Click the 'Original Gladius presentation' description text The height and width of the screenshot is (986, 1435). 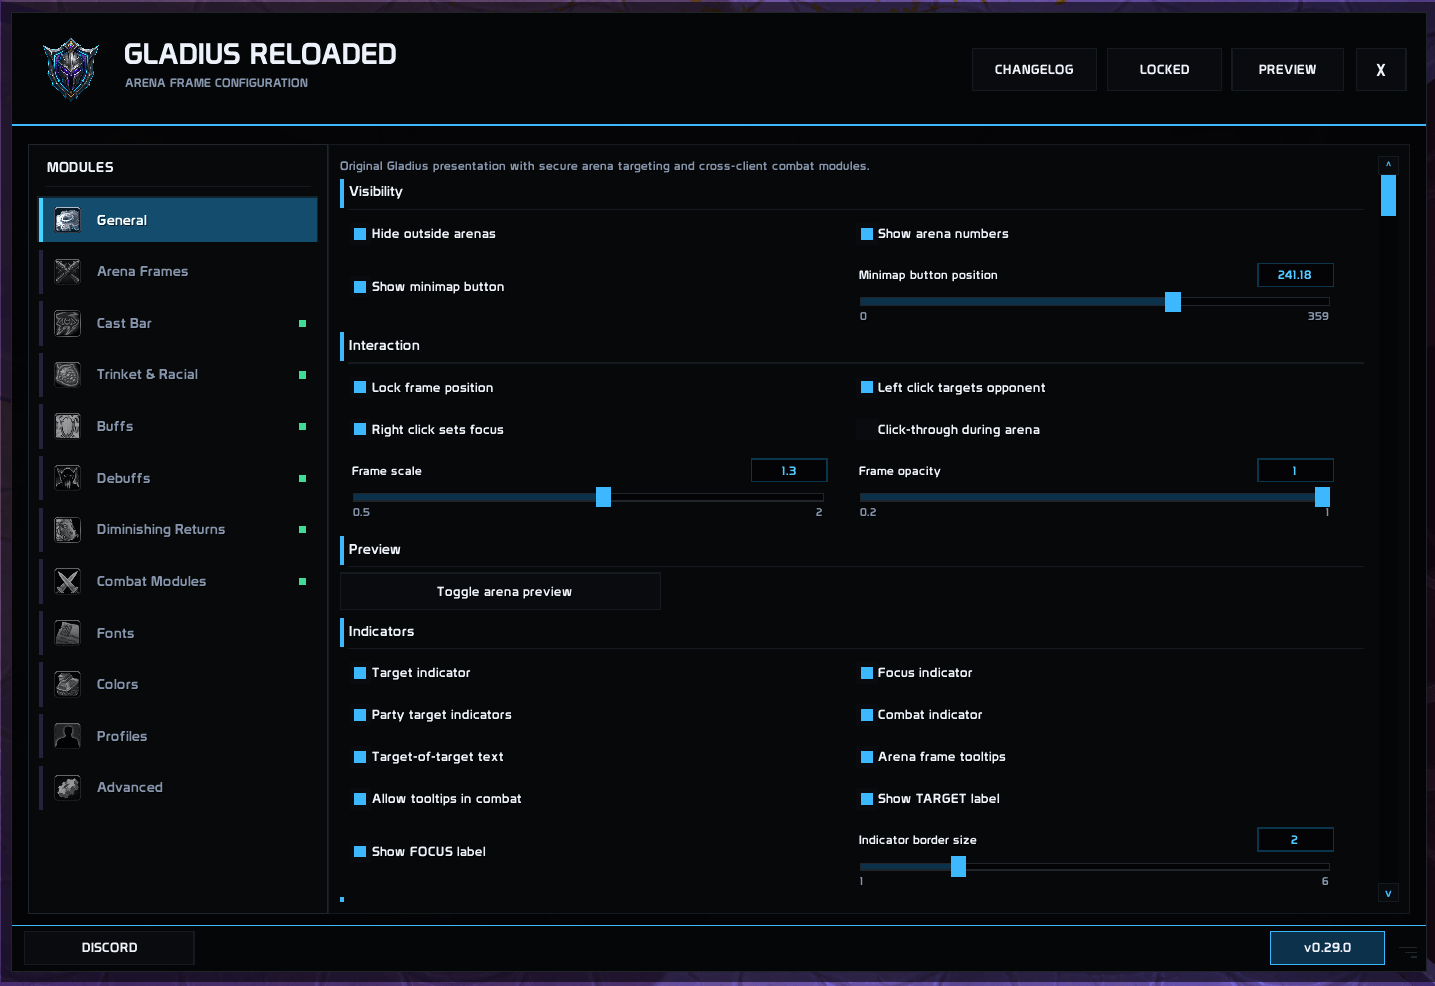point(605,166)
